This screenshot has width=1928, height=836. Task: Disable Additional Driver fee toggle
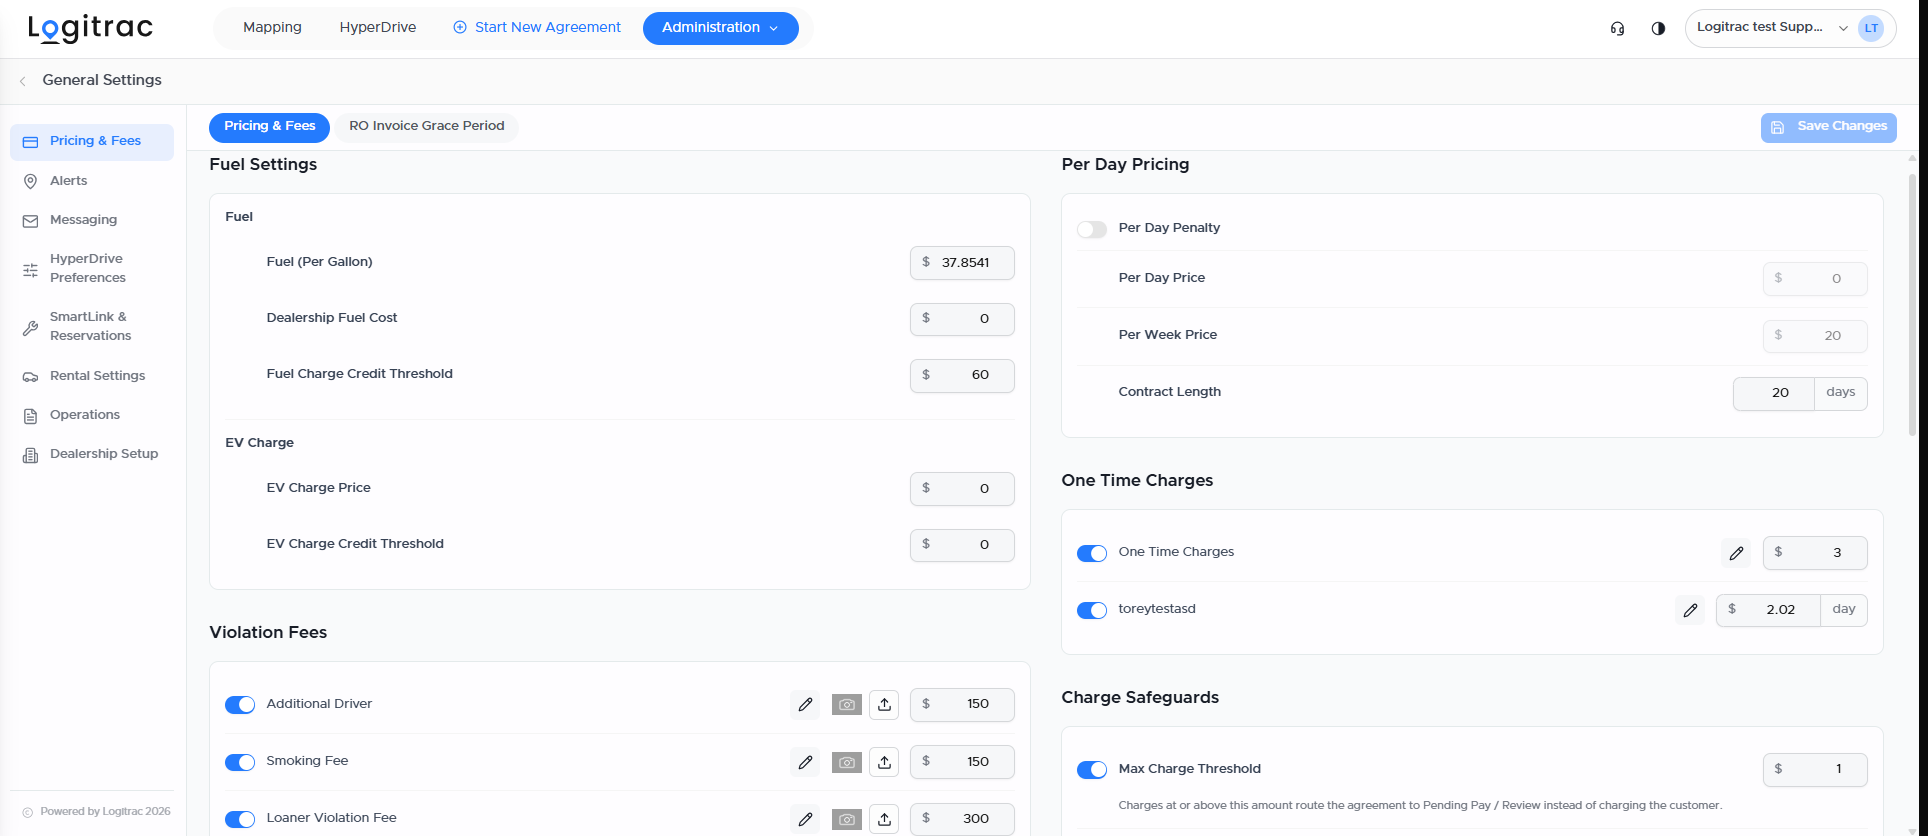(x=240, y=705)
